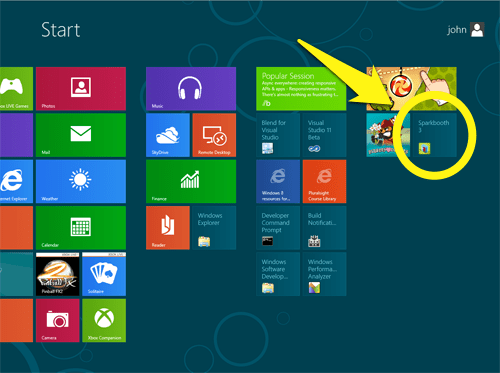The height and width of the screenshot is (373, 500).
Task: Open the Music tile
Action: 191,89
